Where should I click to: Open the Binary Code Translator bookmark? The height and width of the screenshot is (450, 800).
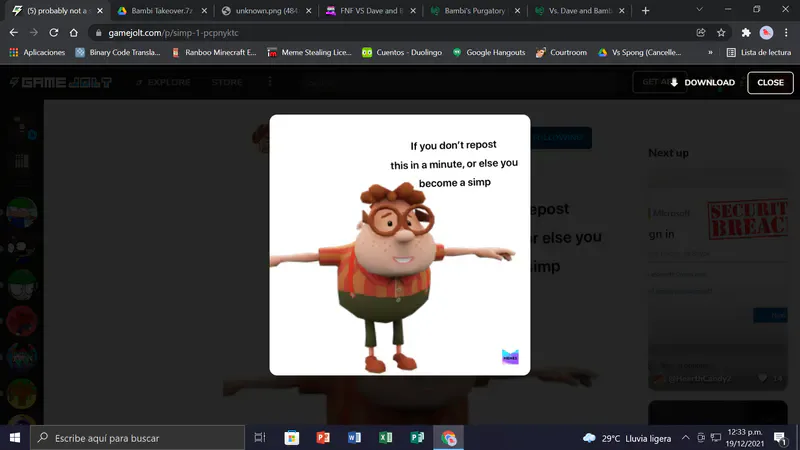118,53
